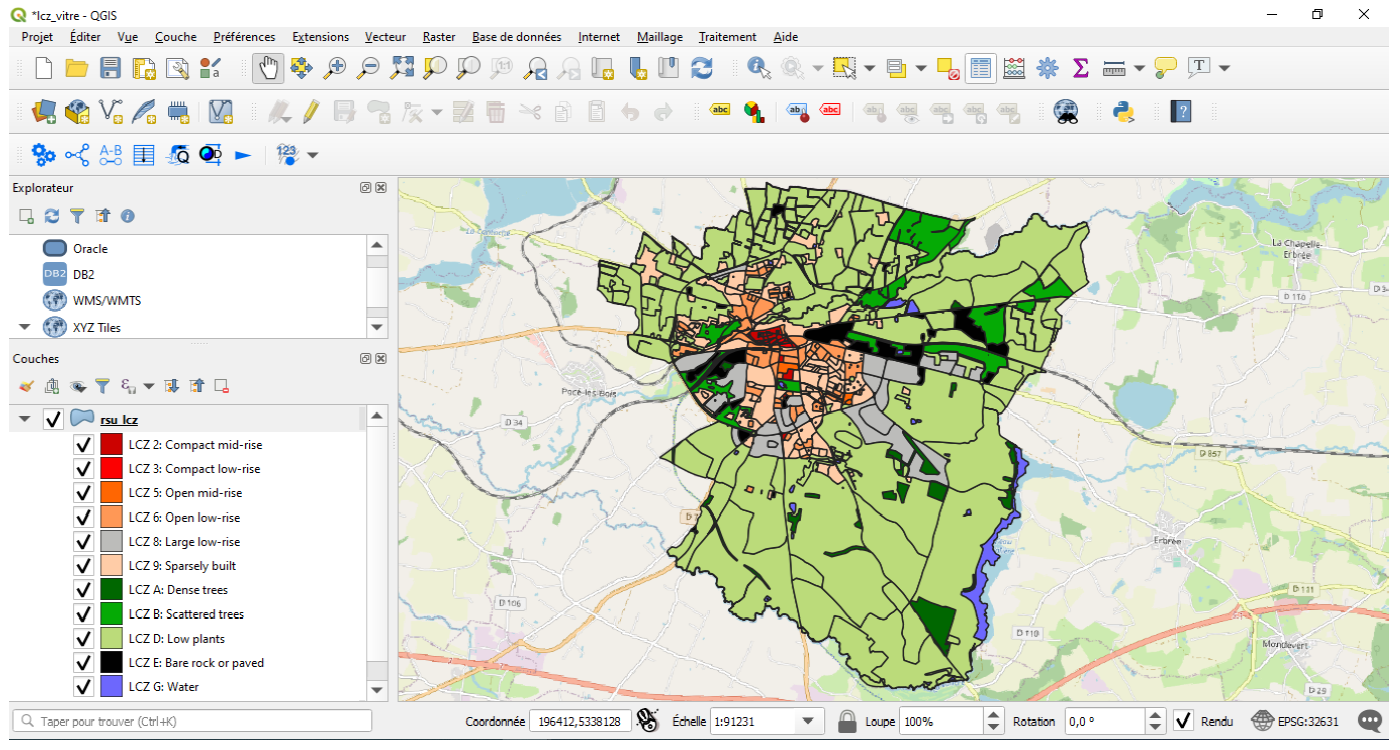The width and height of the screenshot is (1400, 750).
Task: Uncheck the LCZ A: Dense trees layer
Action: coord(83,589)
